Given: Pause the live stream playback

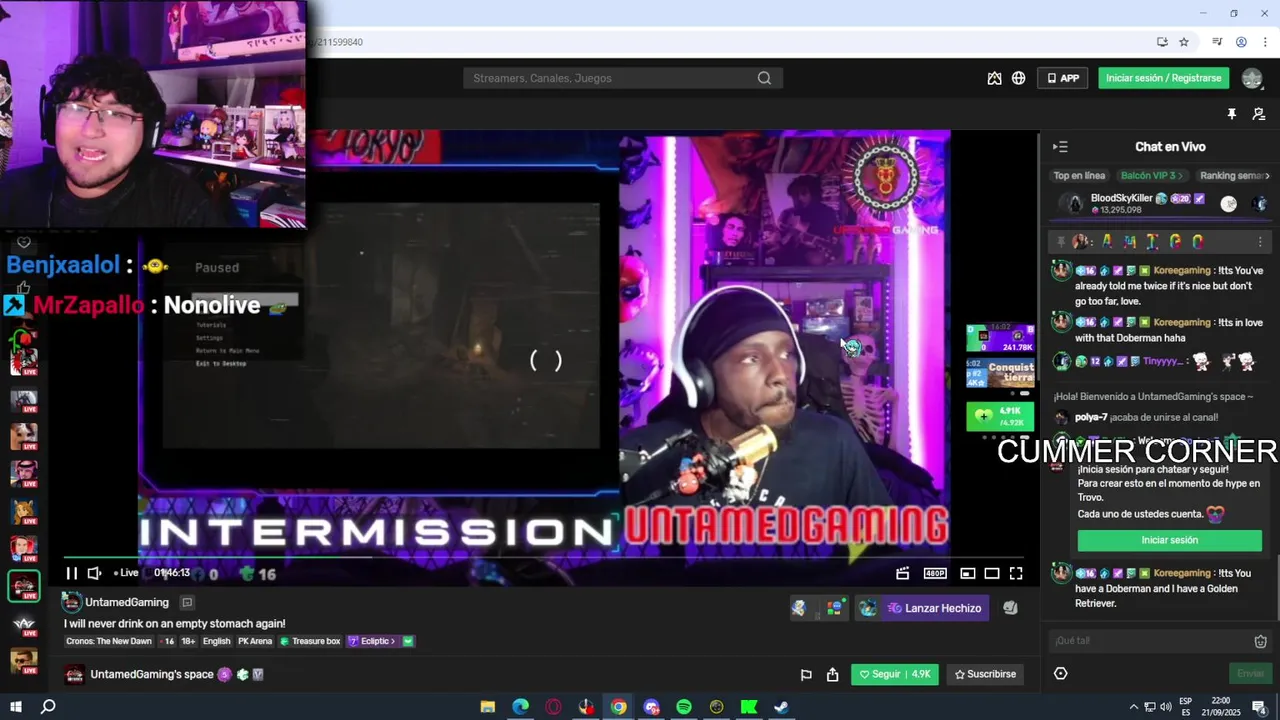Looking at the screenshot, I should pyautogui.click(x=72, y=573).
